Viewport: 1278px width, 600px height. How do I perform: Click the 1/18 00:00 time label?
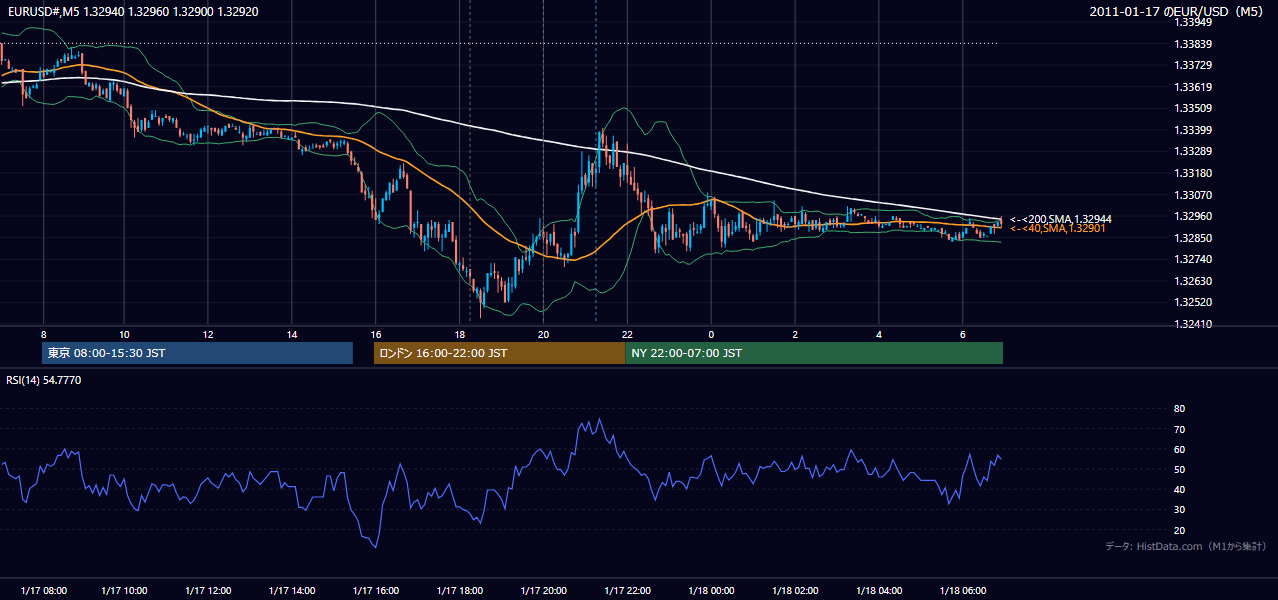point(711,591)
